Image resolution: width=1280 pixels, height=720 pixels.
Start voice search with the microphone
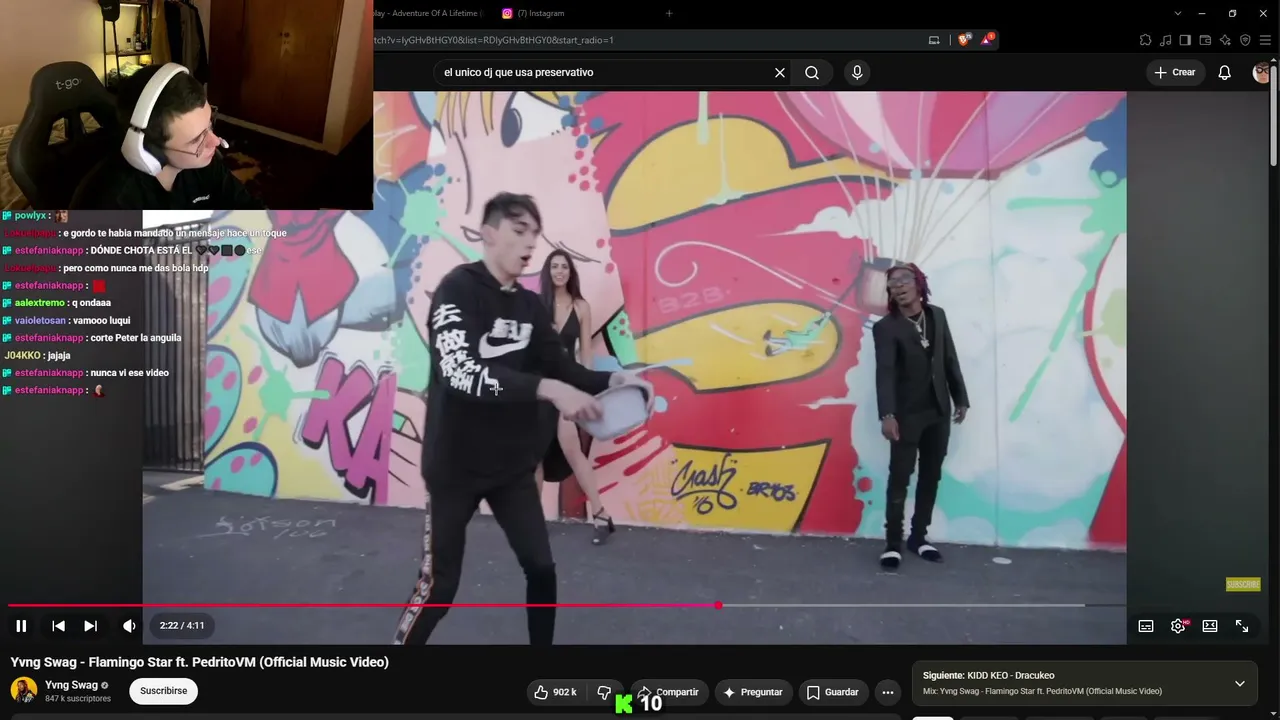point(857,72)
